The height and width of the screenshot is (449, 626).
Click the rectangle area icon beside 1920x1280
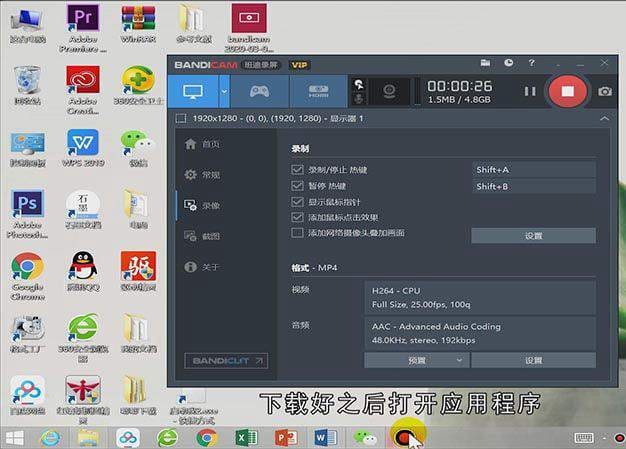(x=181, y=119)
